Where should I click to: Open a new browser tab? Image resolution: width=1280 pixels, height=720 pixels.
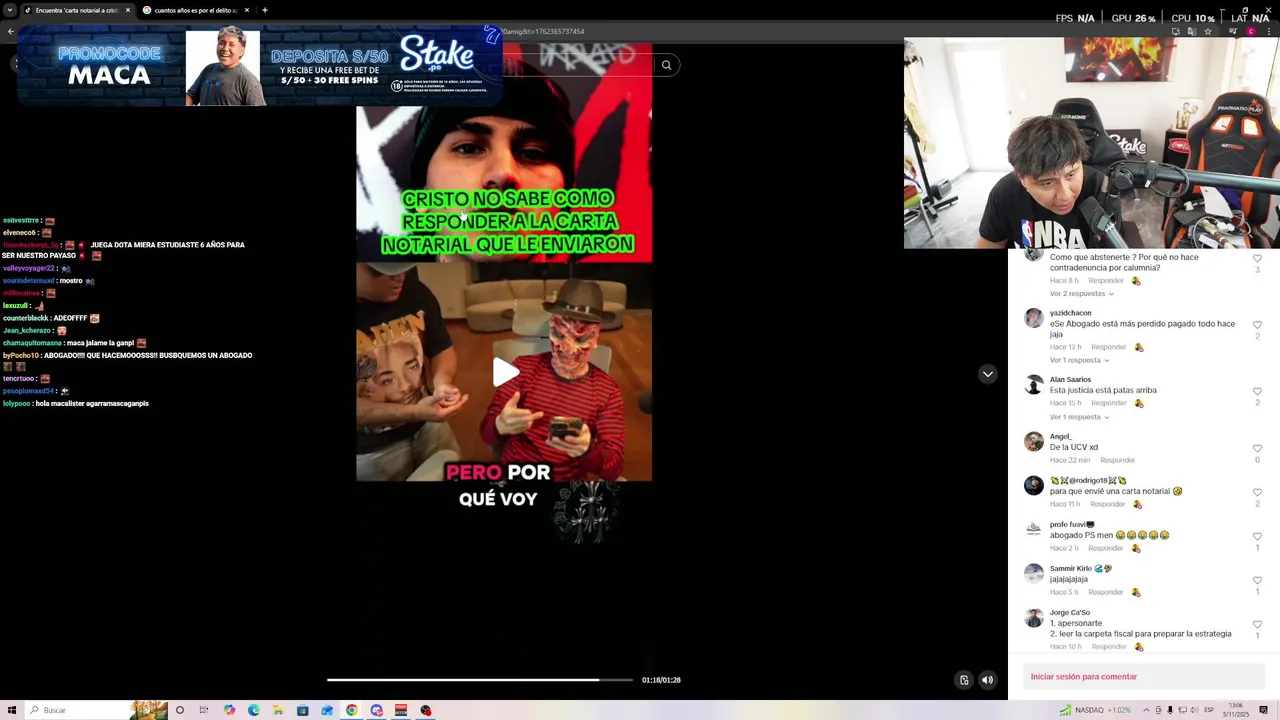(x=264, y=10)
